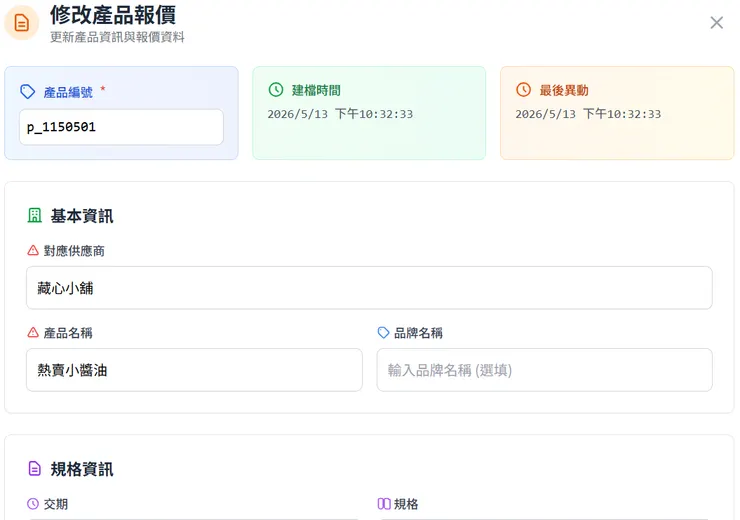Click the 建檔時間 label

point(316,90)
